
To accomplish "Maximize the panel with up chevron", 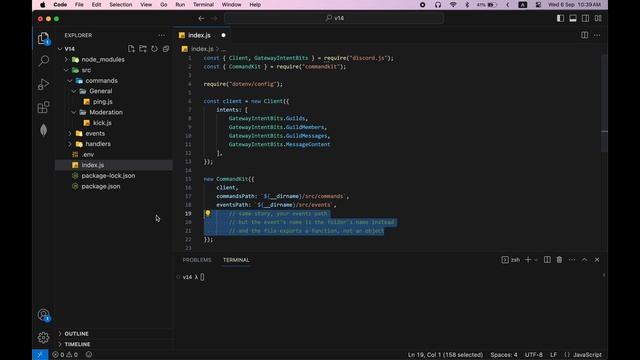I will [x=584, y=260].
